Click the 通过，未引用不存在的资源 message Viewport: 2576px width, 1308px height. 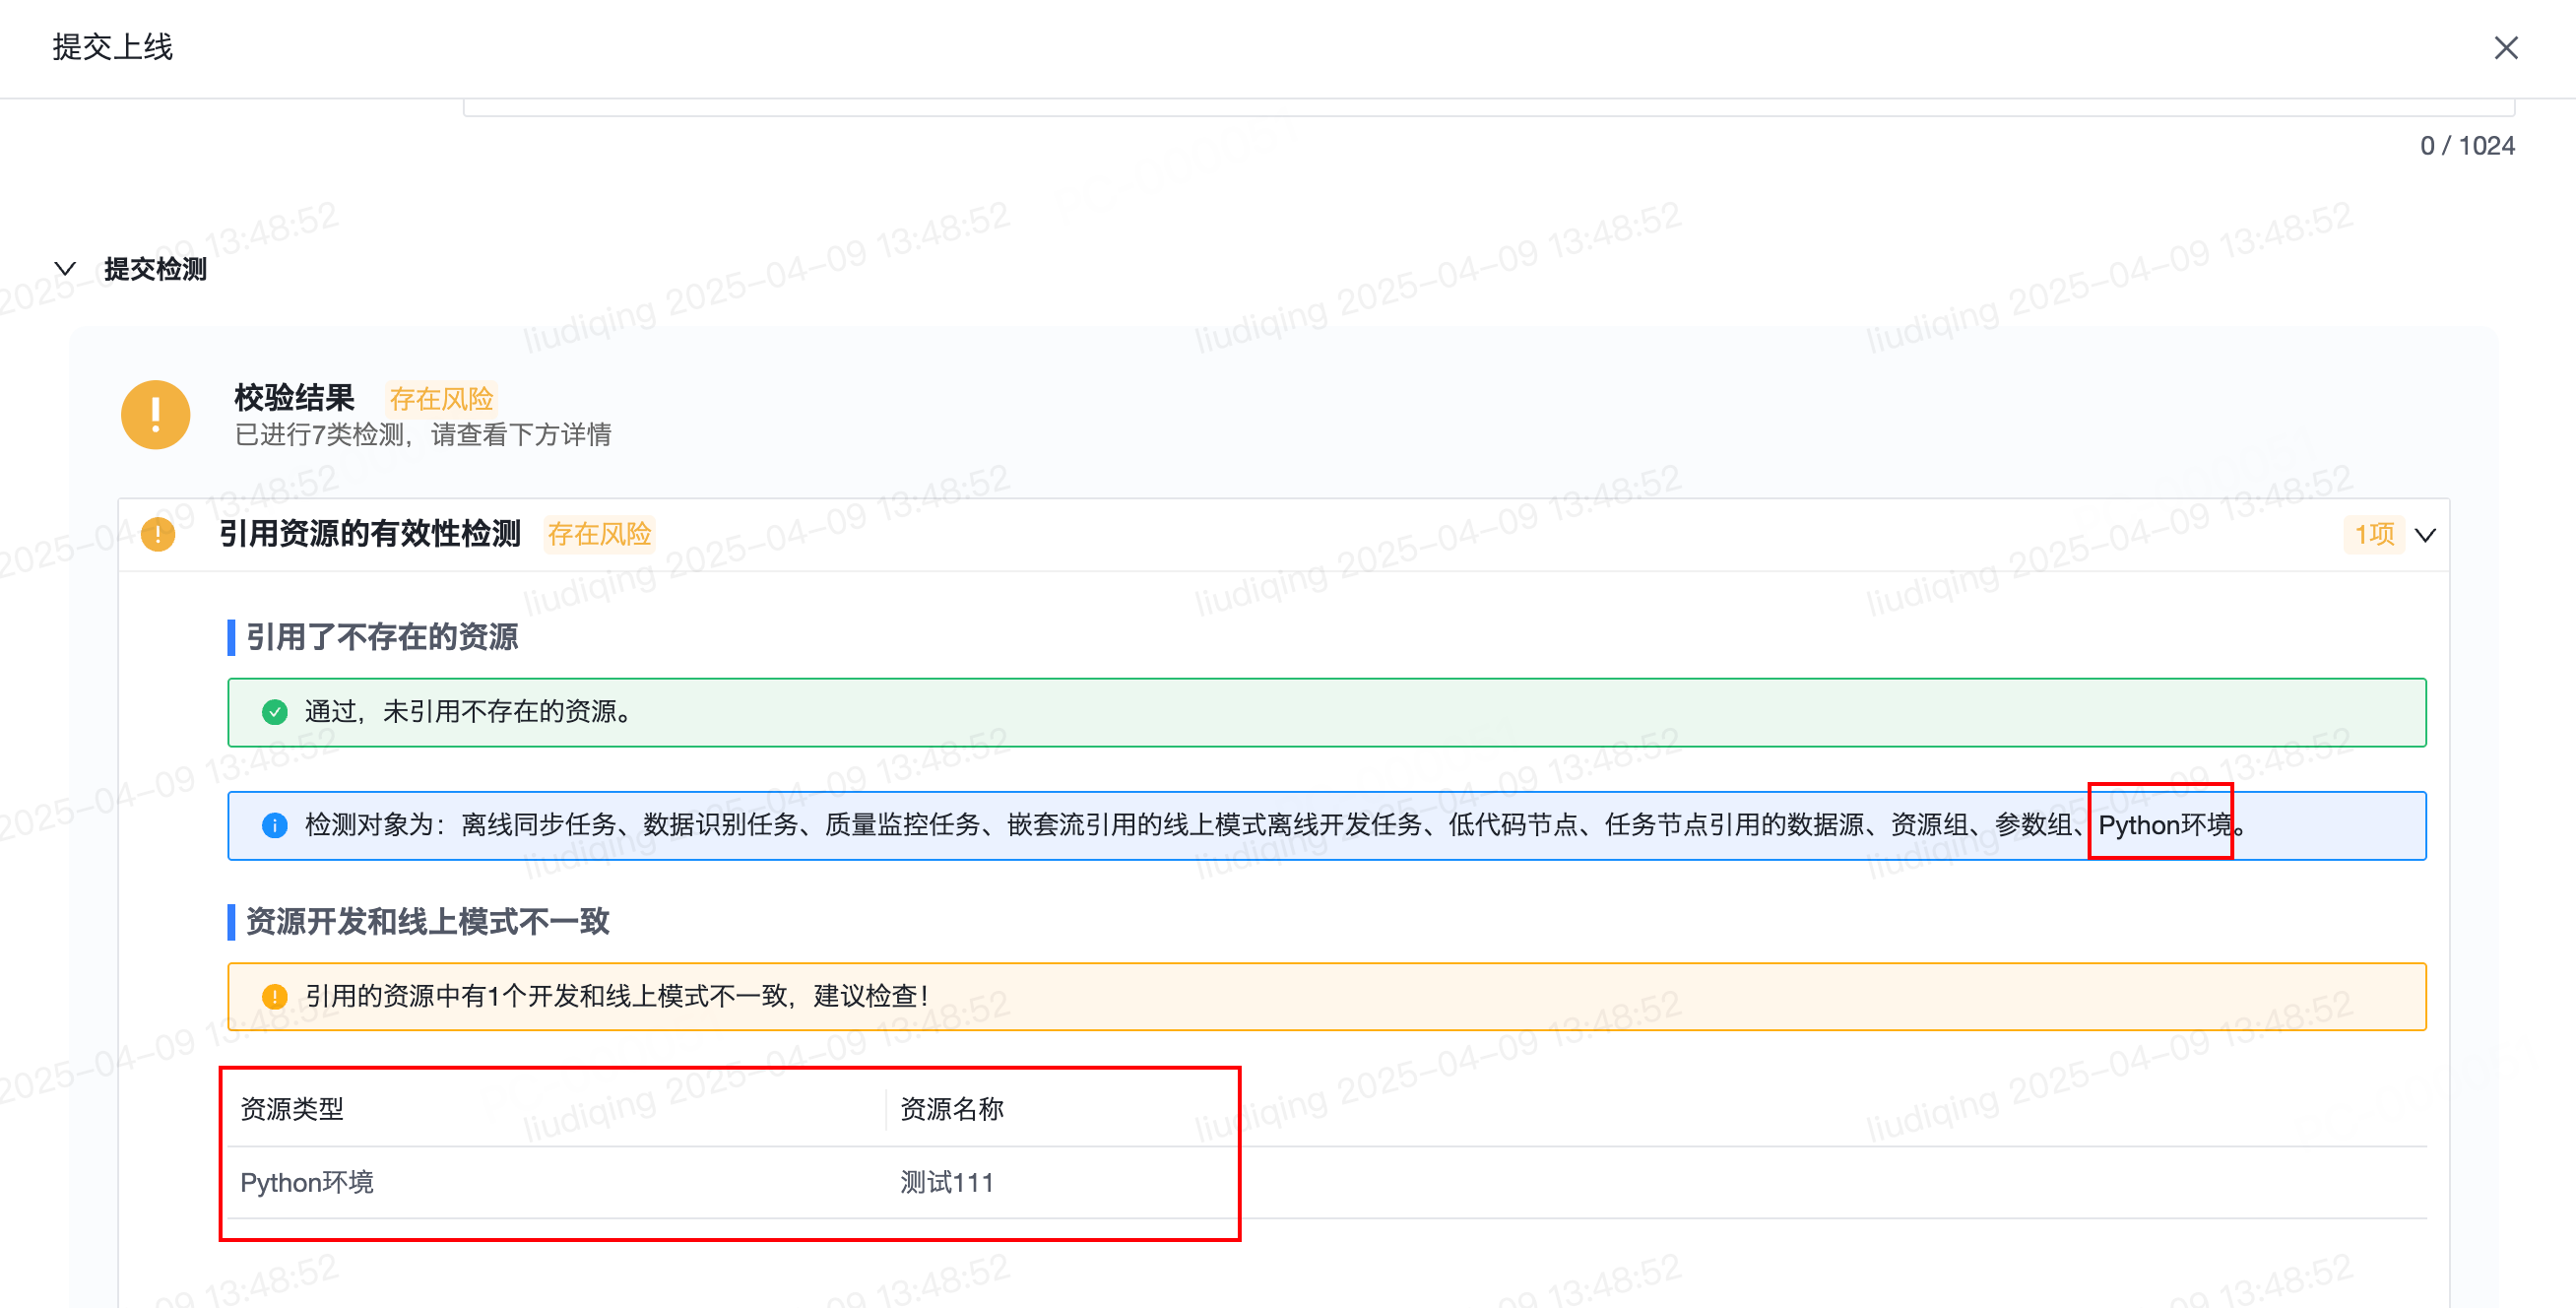coord(469,712)
